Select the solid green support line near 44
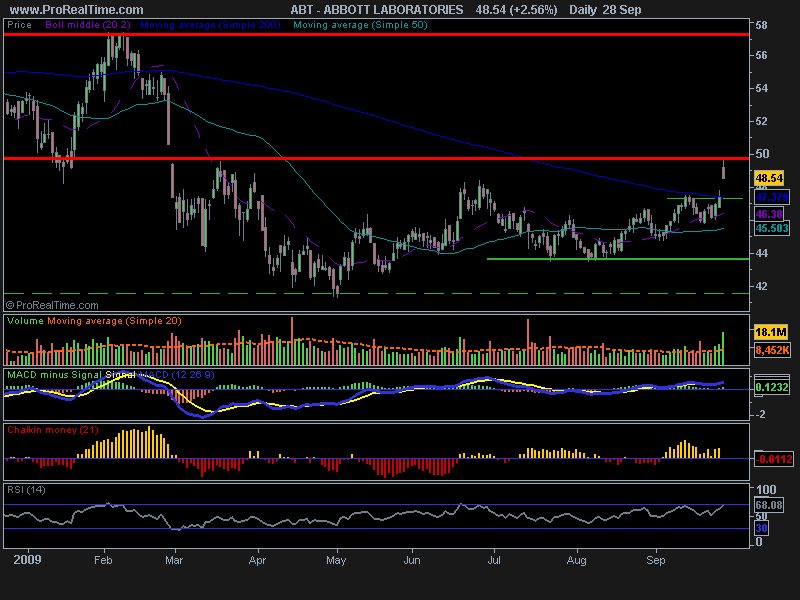800x600 pixels. [x=618, y=259]
